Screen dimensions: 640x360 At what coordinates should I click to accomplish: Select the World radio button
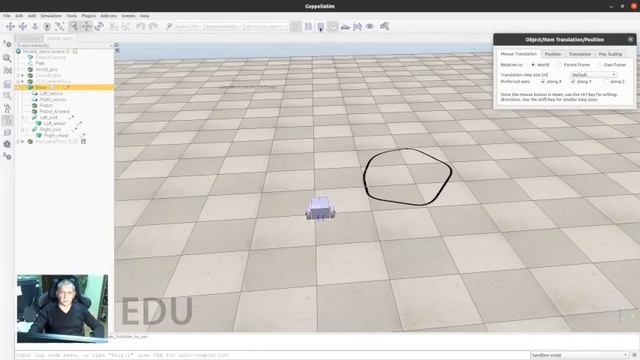pos(533,65)
